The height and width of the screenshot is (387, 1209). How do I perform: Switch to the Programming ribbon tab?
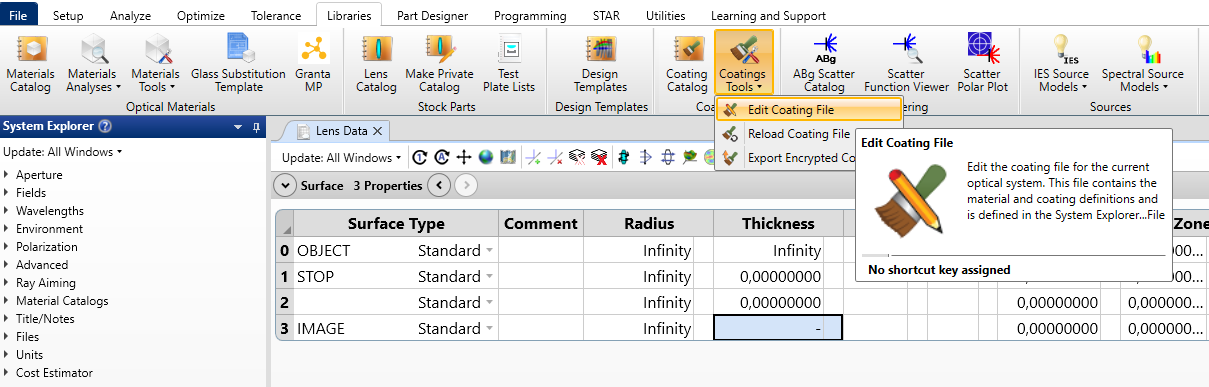click(x=530, y=16)
